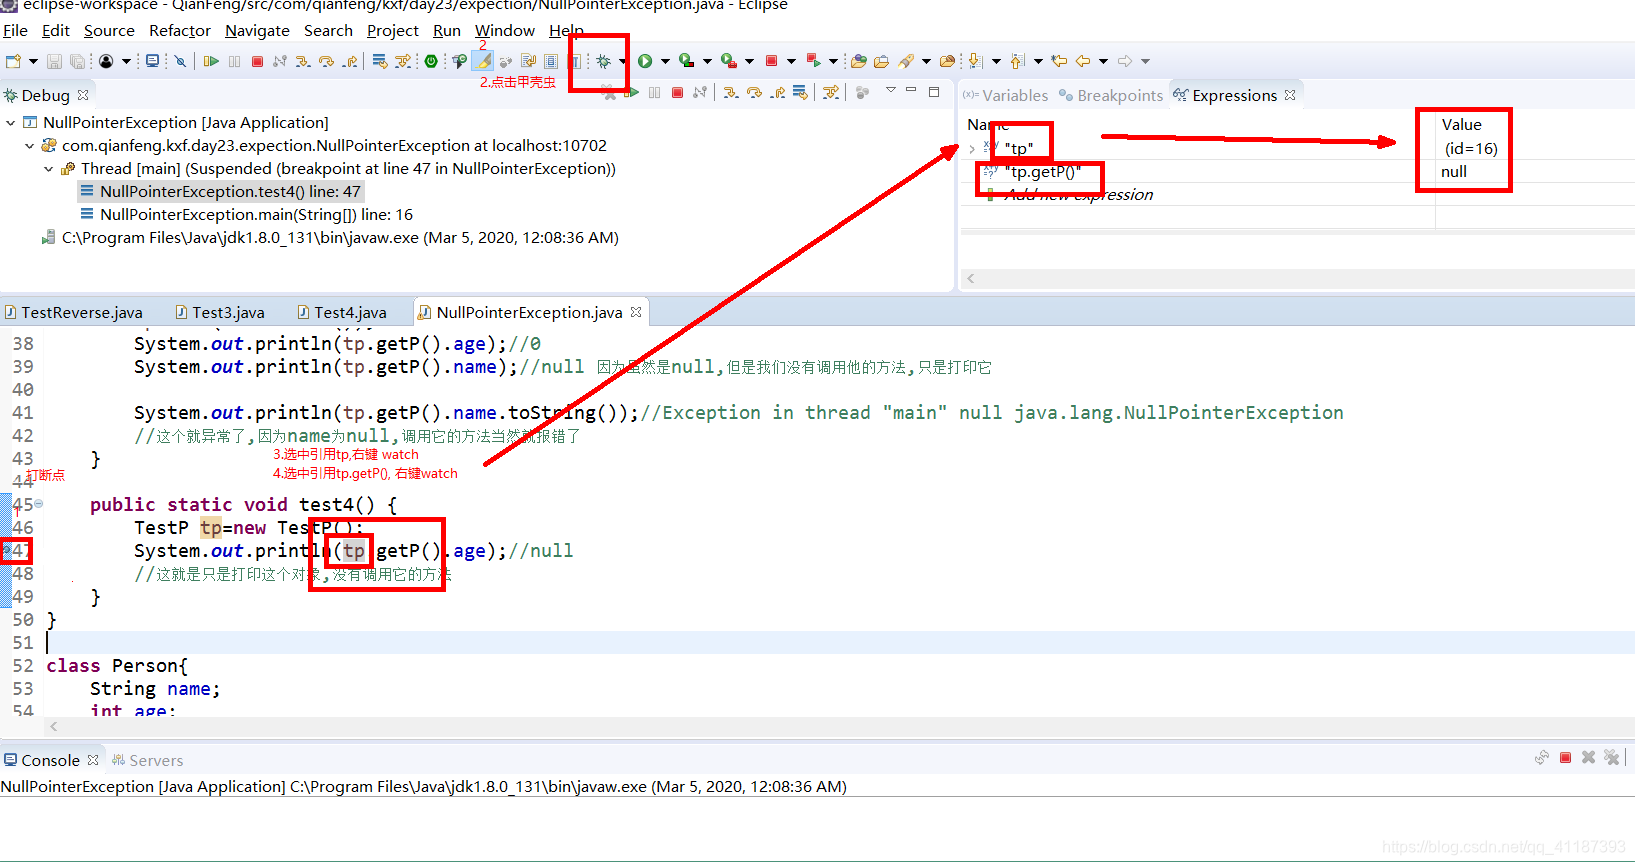Click the Step Into icon in main toolbar

pyautogui.click(x=303, y=61)
